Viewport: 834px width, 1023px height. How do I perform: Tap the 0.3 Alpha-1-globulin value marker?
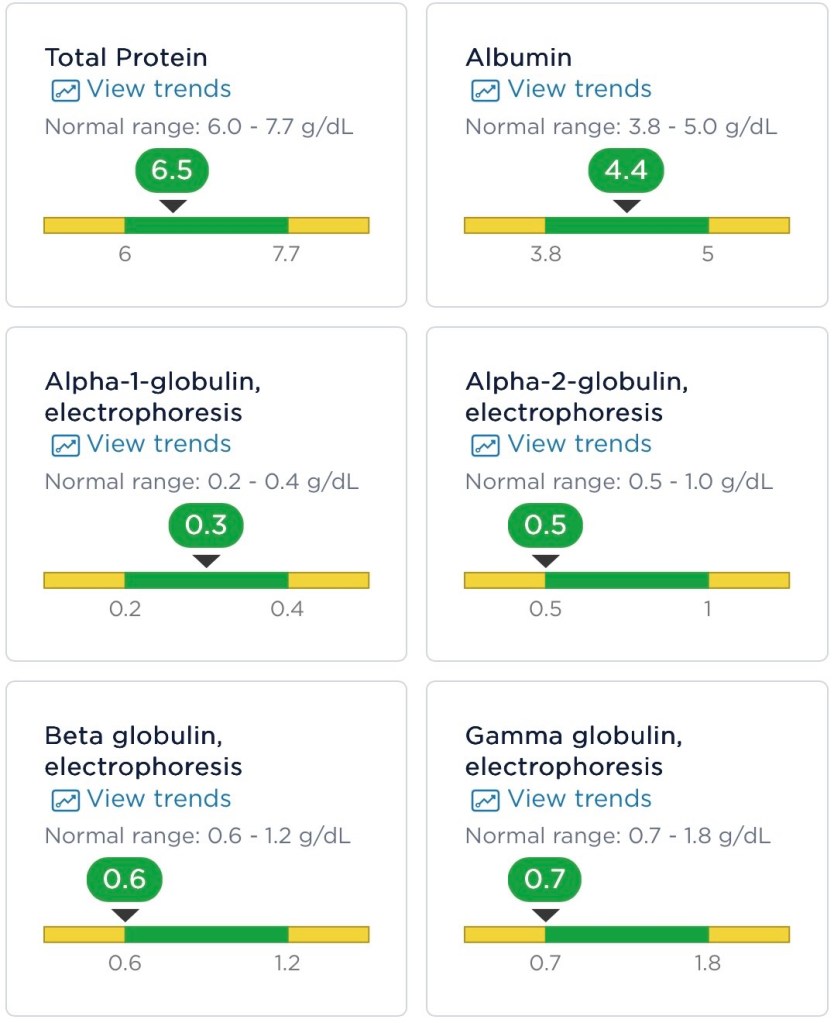coord(206,525)
